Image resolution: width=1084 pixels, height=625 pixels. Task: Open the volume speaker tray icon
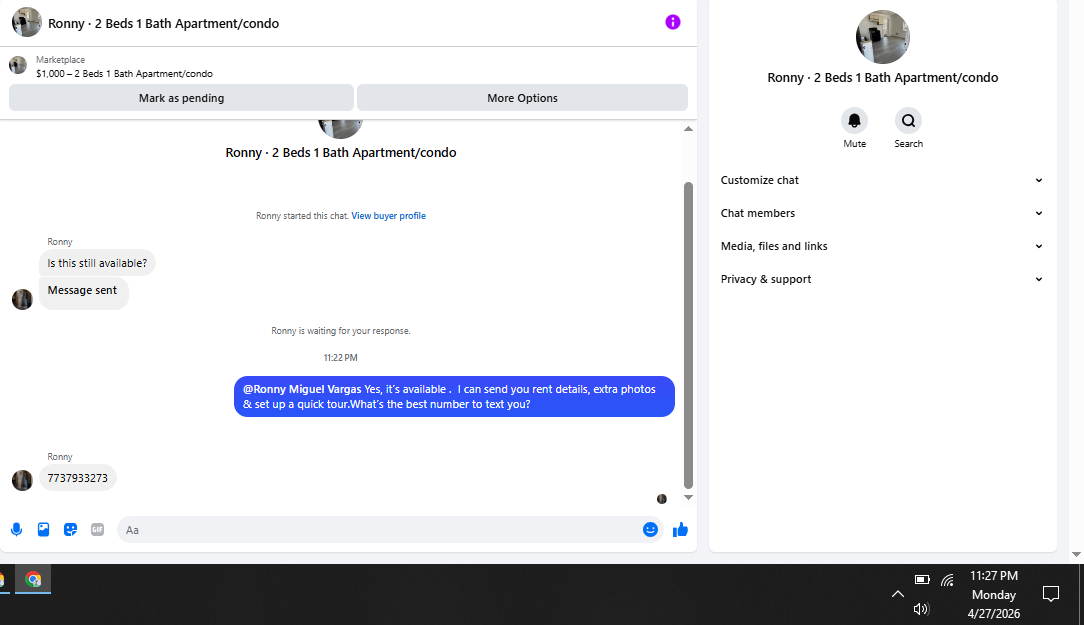click(x=921, y=608)
